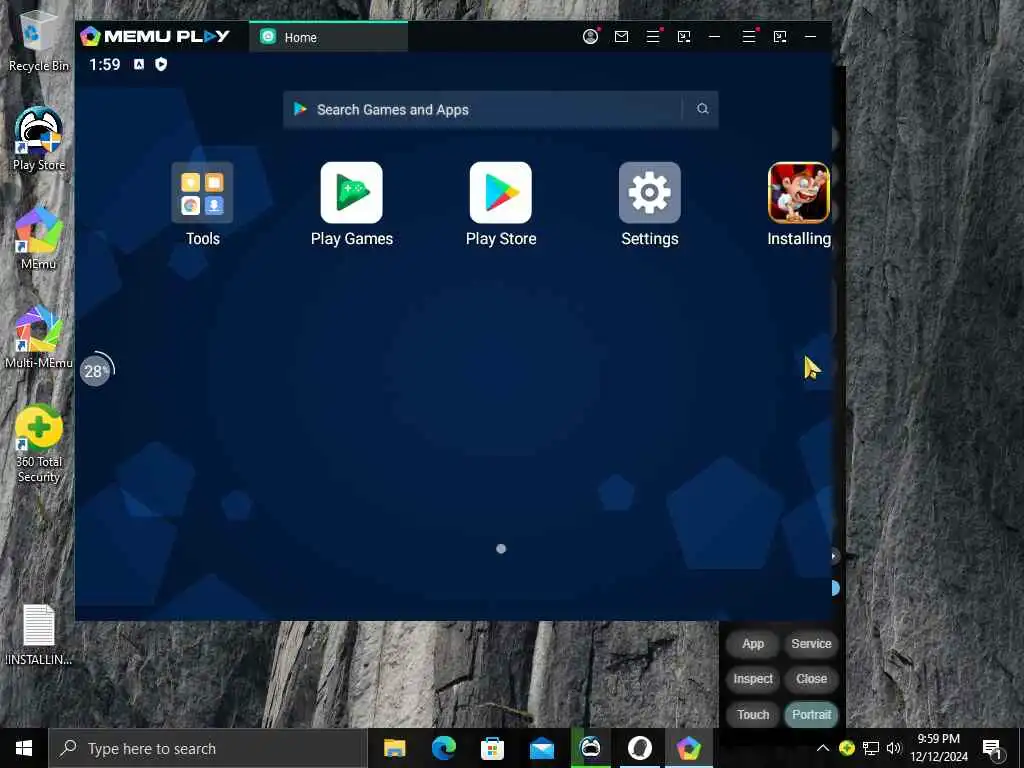
Task: Click the shield icon in Android status bar
Action: click(161, 64)
